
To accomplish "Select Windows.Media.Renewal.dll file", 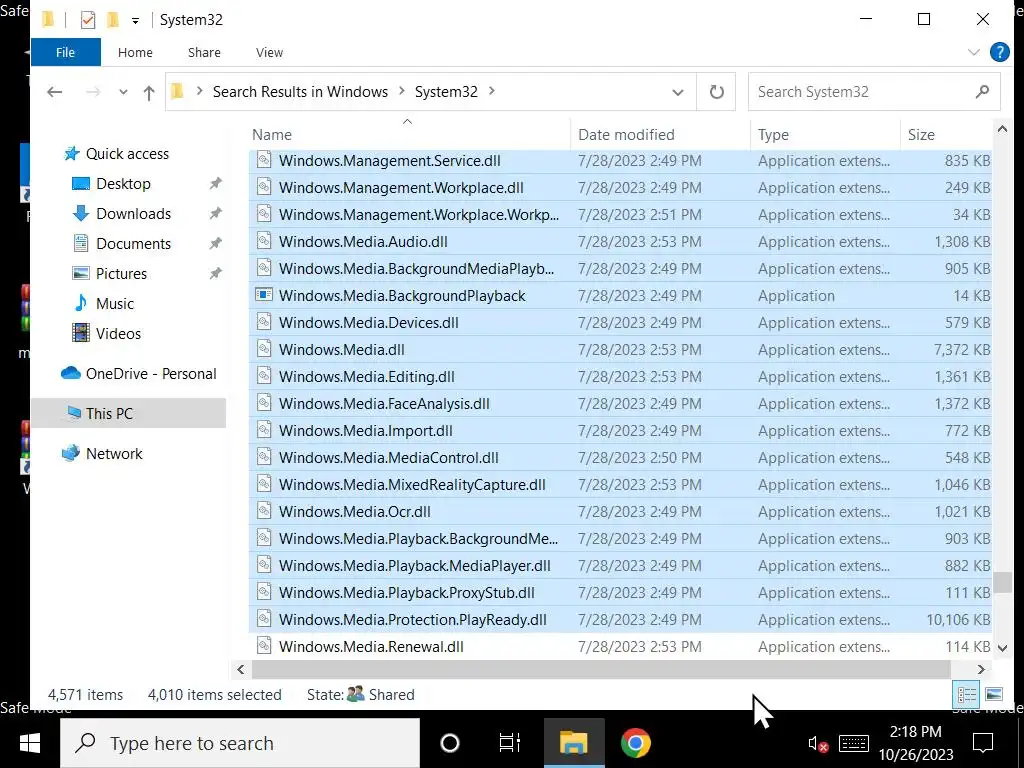I will 620,647.
